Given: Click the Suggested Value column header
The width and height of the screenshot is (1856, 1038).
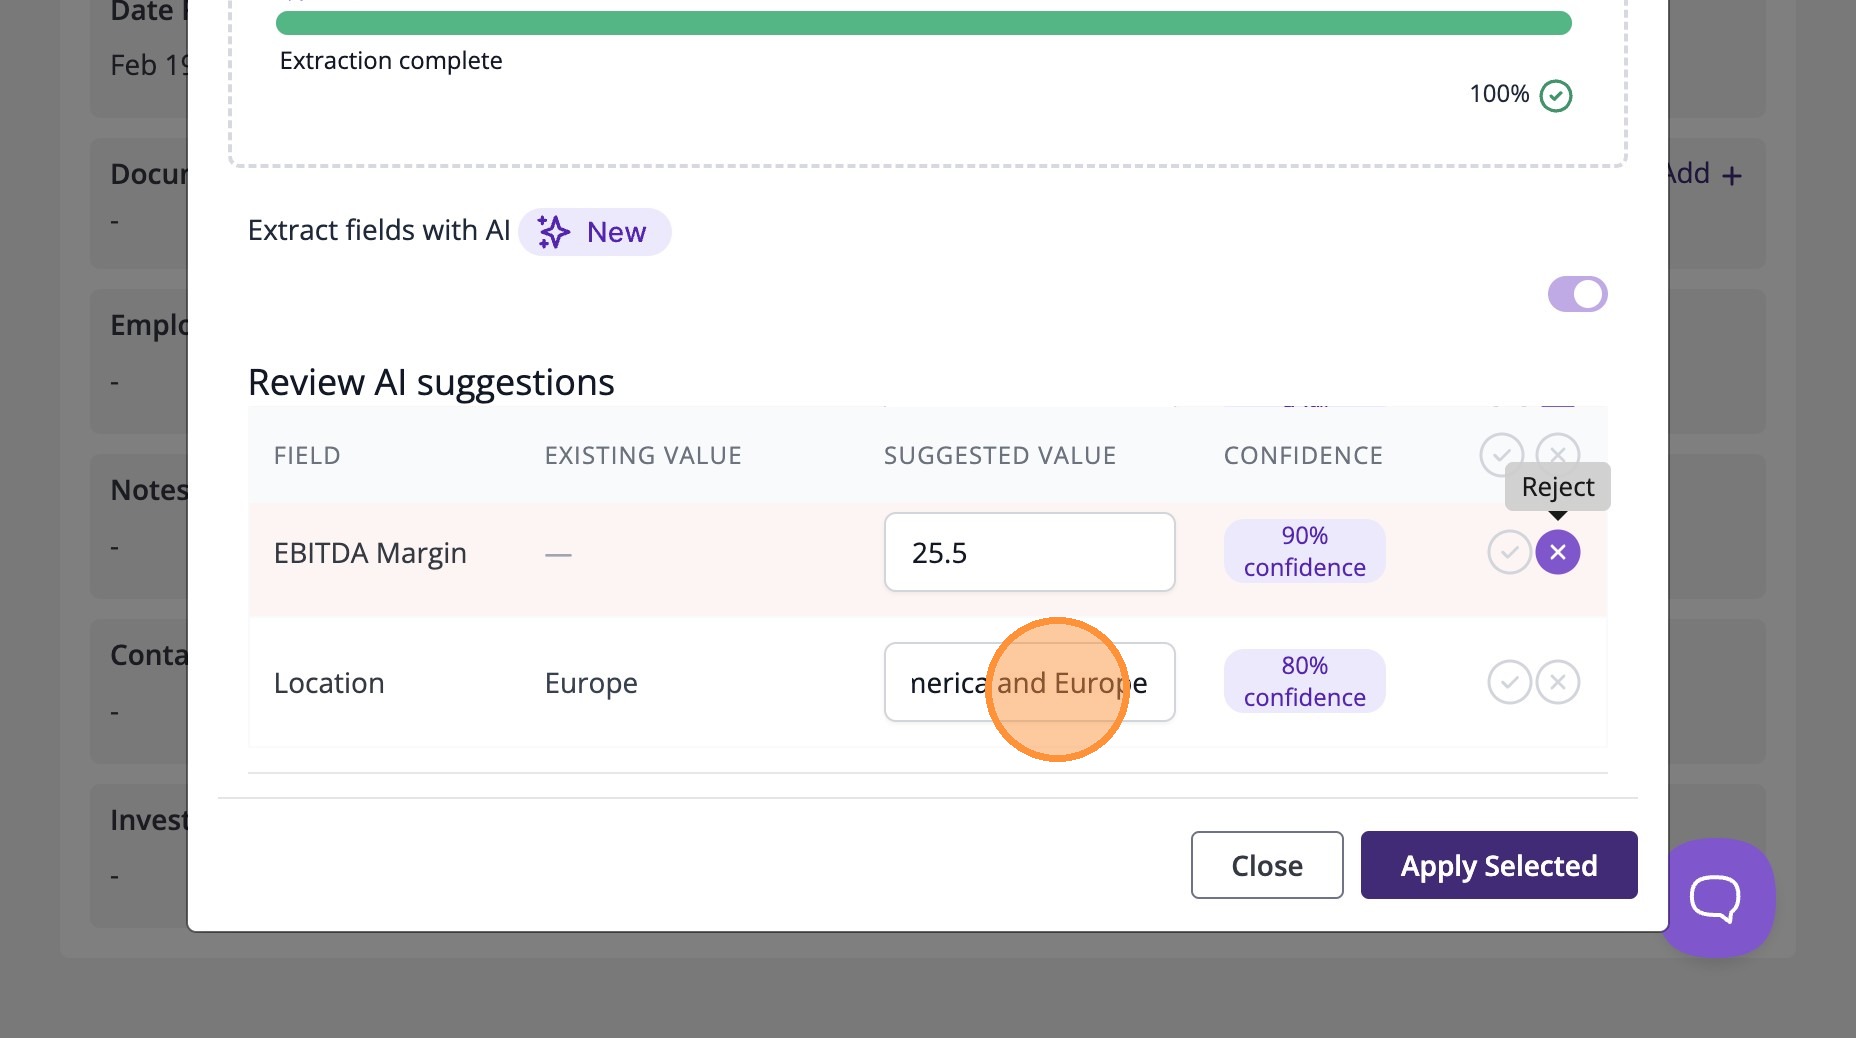Looking at the screenshot, I should (x=999, y=456).
